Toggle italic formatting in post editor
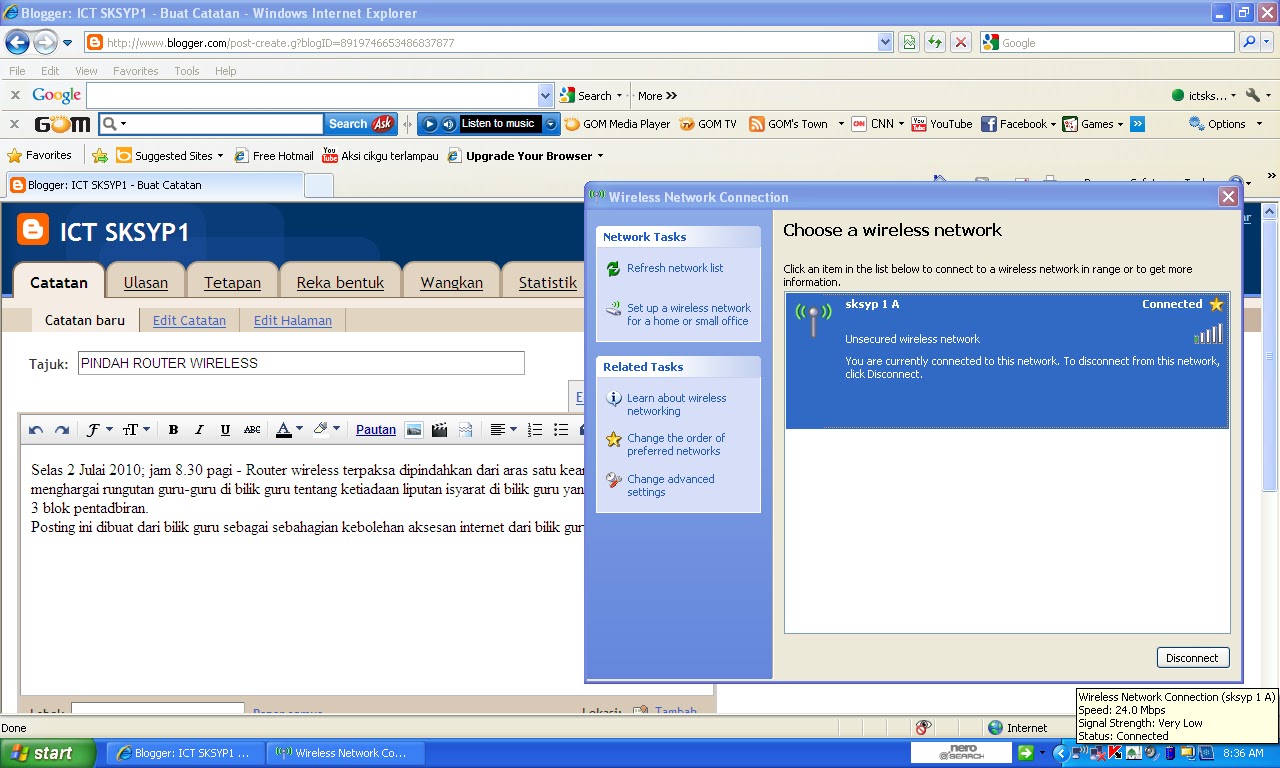Image resolution: width=1280 pixels, height=768 pixels. coord(199,429)
